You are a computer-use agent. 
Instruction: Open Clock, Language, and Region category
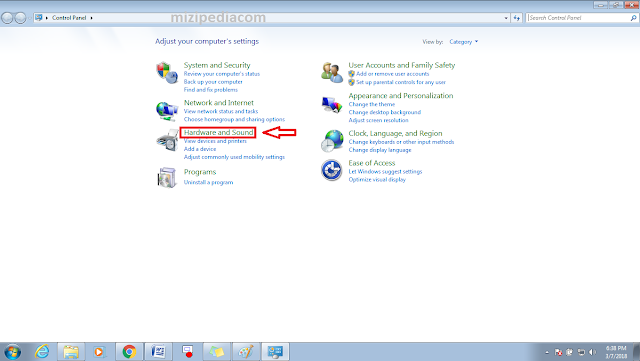395,133
